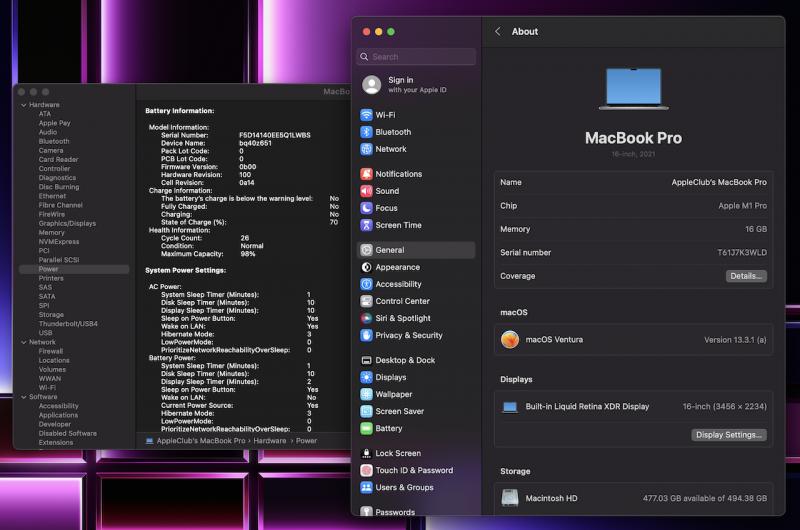The image size is (800, 530).
Task: Open Control Center icon in sidebar
Action: click(x=367, y=301)
